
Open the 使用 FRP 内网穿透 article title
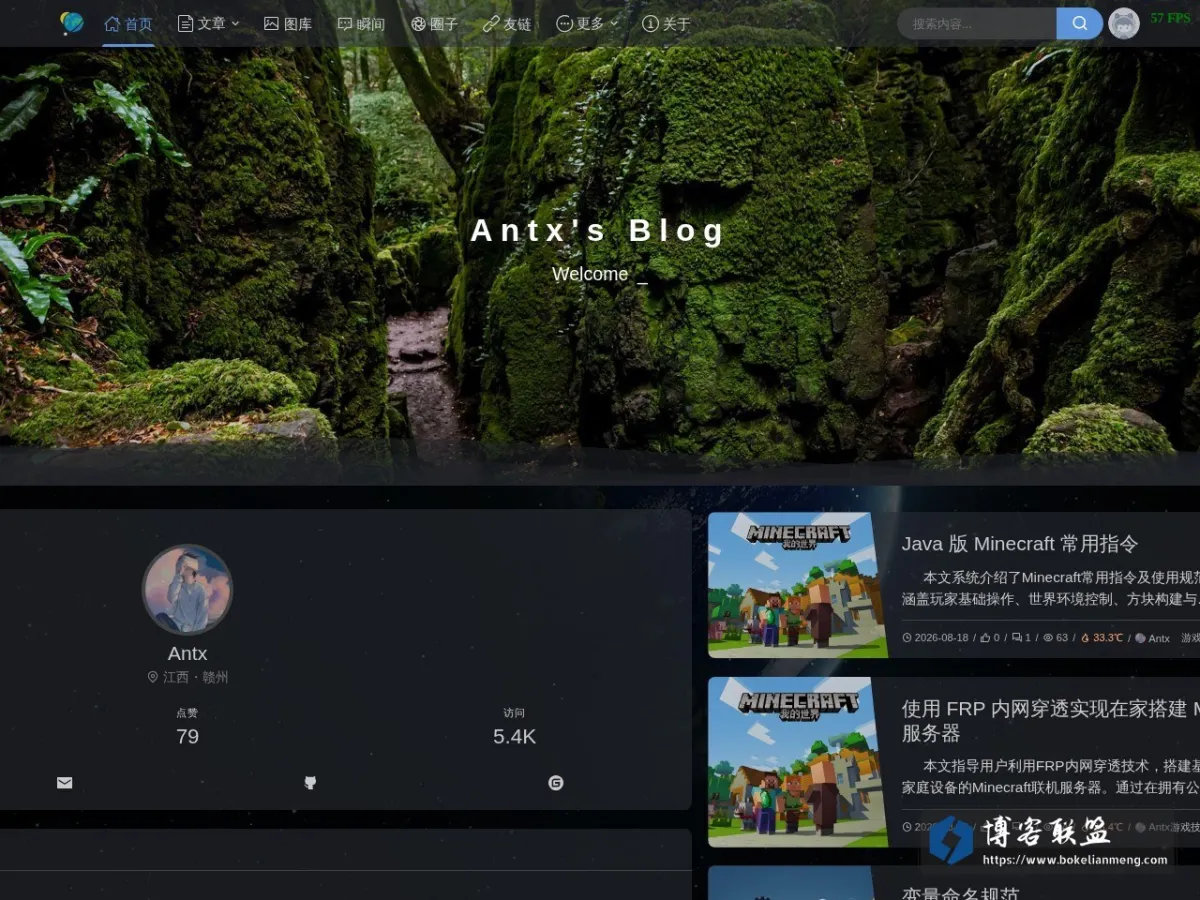(x=1050, y=721)
